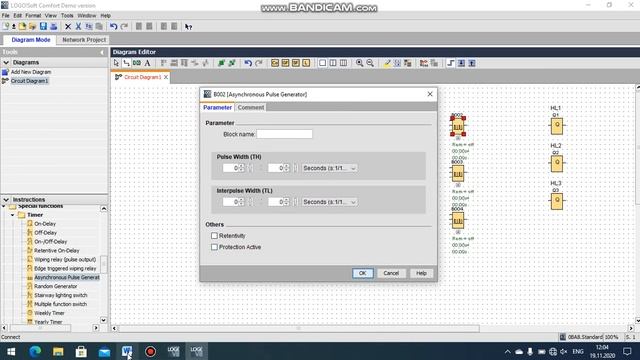Open Interpulse Width time unit dropdown
The height and width of the screenshot is (360, 640).
[329, 202]
